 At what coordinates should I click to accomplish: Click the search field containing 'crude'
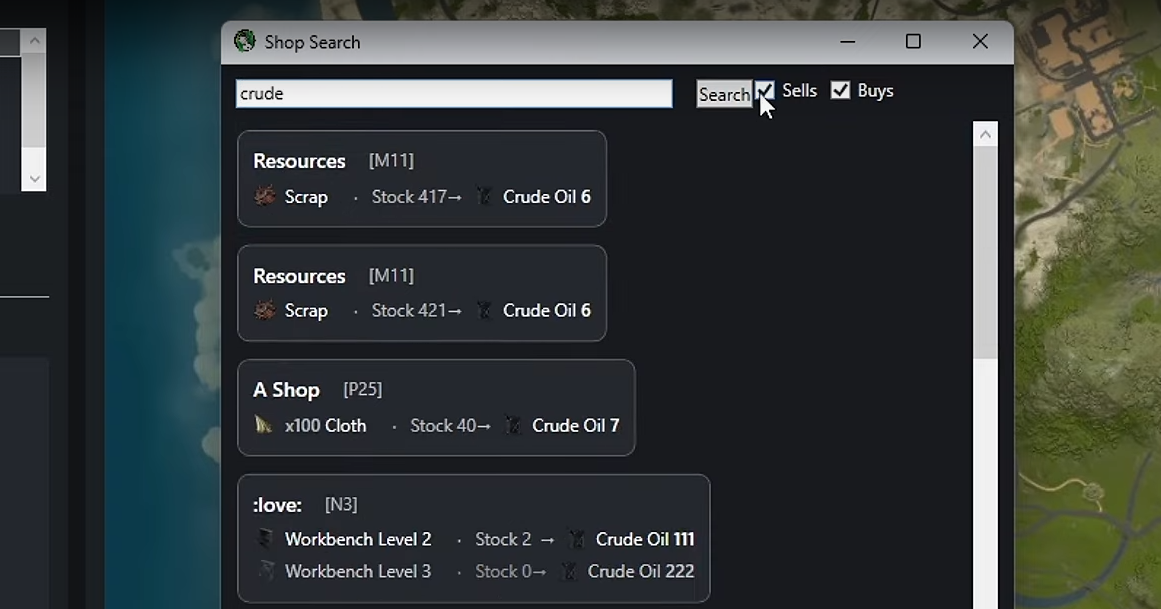point(454,93)
